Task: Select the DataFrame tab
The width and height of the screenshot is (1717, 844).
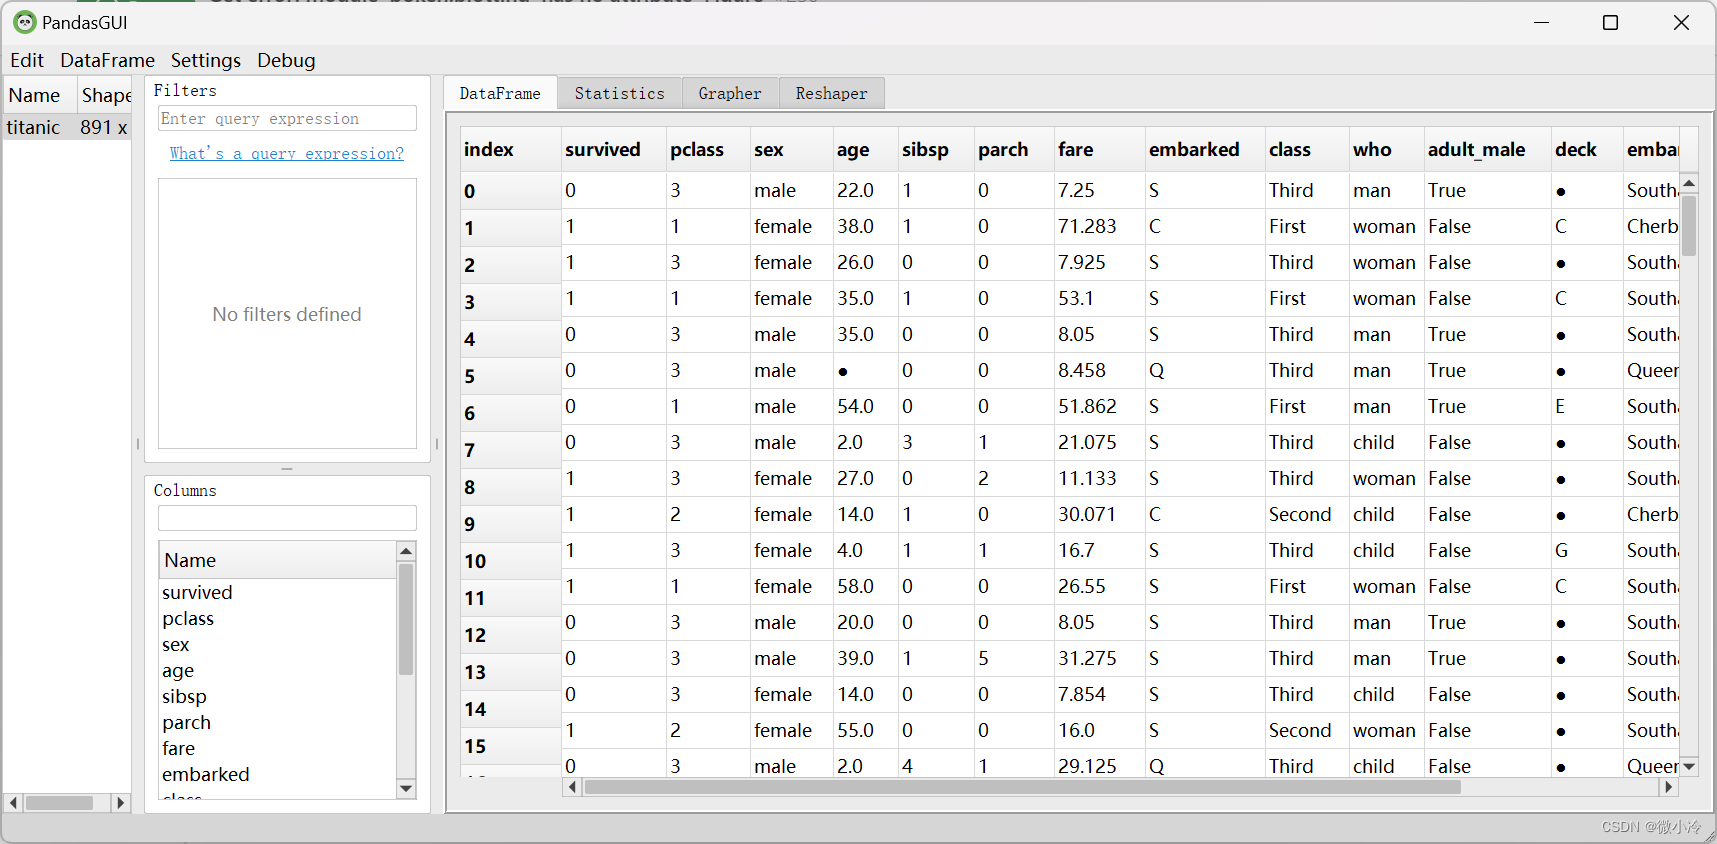Action: (x=500, y=93)
